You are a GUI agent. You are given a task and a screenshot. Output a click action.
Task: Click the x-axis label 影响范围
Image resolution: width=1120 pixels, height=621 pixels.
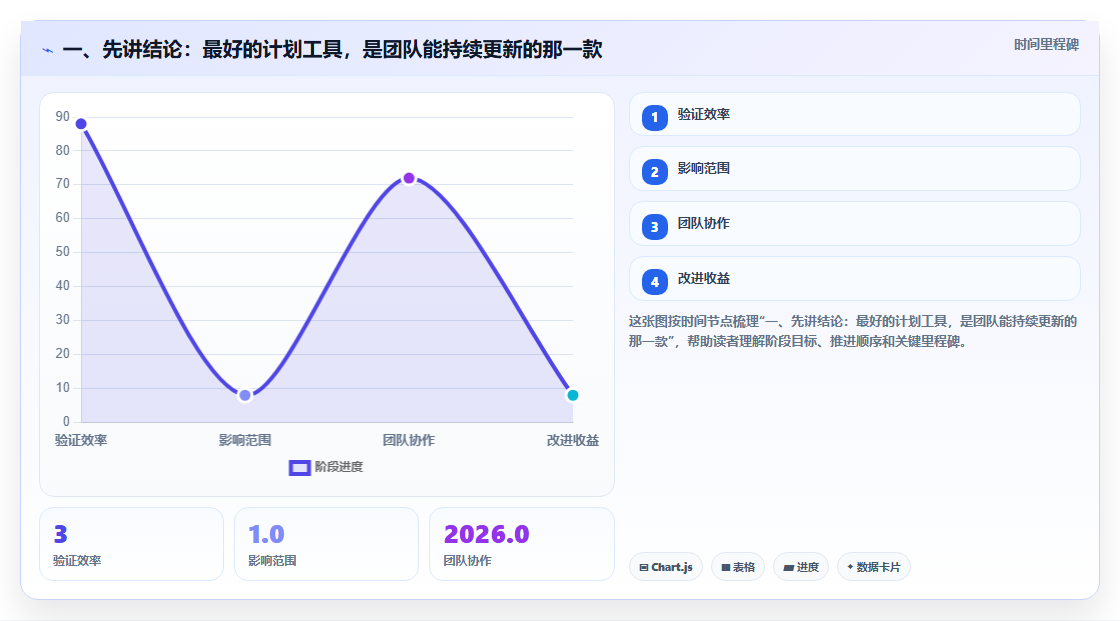tap(245, 440)
